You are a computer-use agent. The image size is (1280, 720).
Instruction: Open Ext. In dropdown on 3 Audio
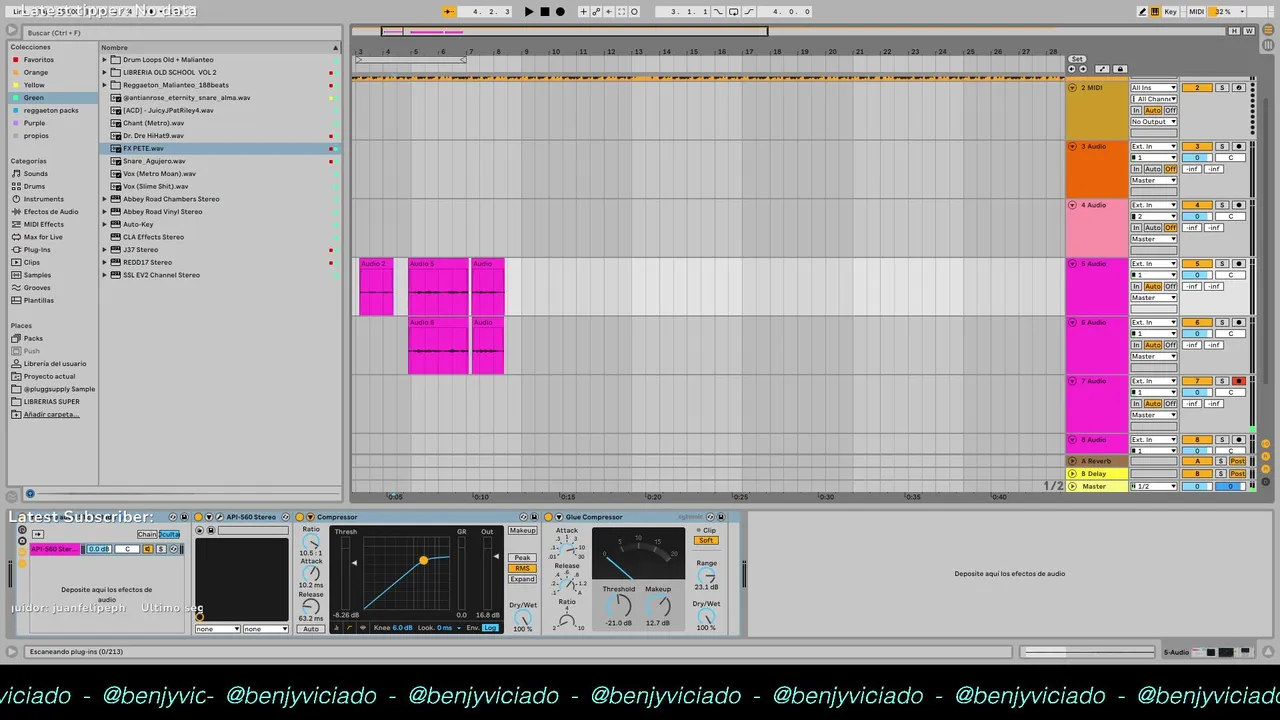click(x=1154, y=147)
